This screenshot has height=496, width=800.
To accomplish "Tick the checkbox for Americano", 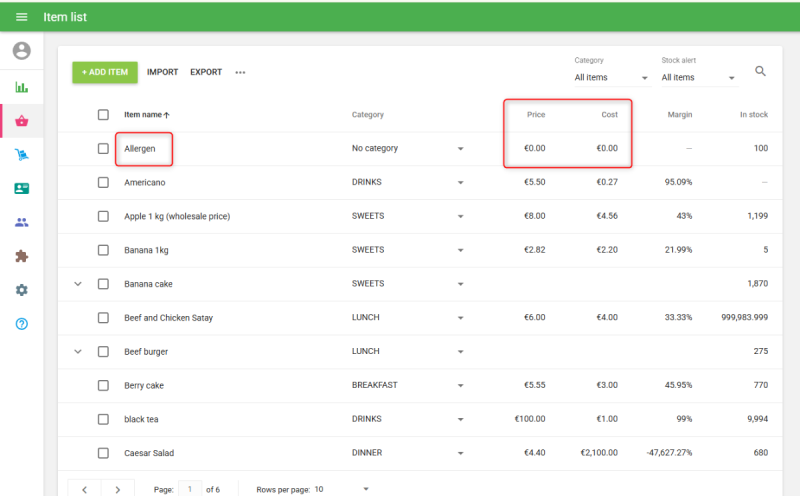I will [103, 183].
